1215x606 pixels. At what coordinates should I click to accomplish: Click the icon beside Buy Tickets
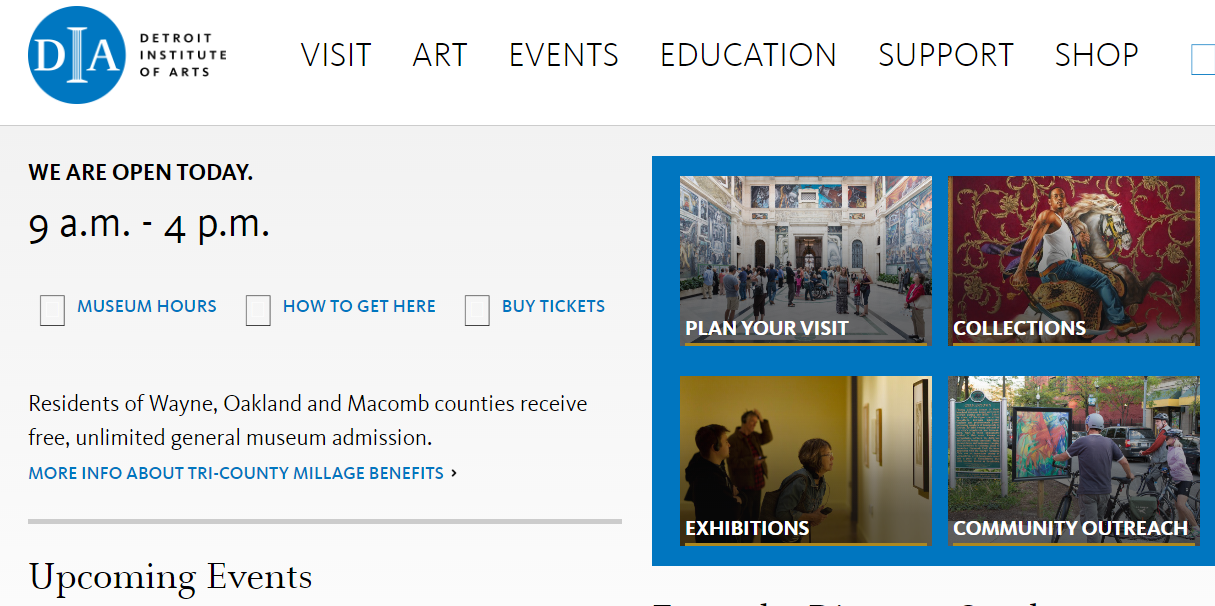pyautogui.click(x=477, y=310)
